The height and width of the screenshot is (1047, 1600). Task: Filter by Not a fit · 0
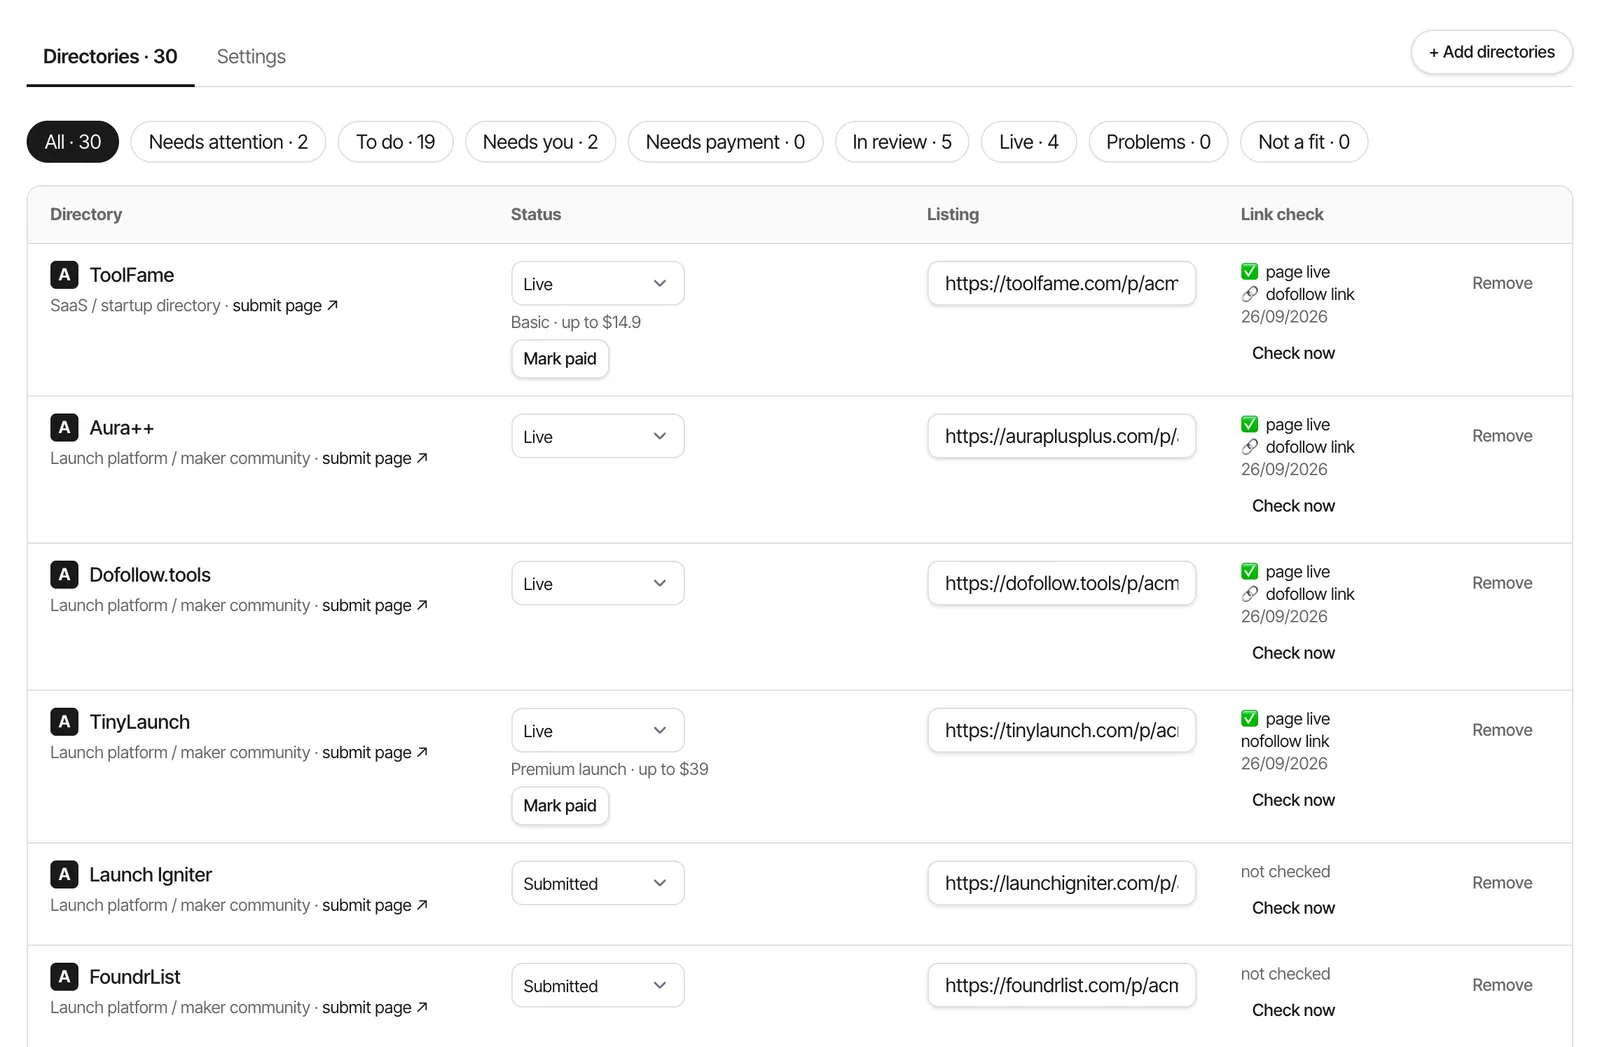(x=1304, y=142)
